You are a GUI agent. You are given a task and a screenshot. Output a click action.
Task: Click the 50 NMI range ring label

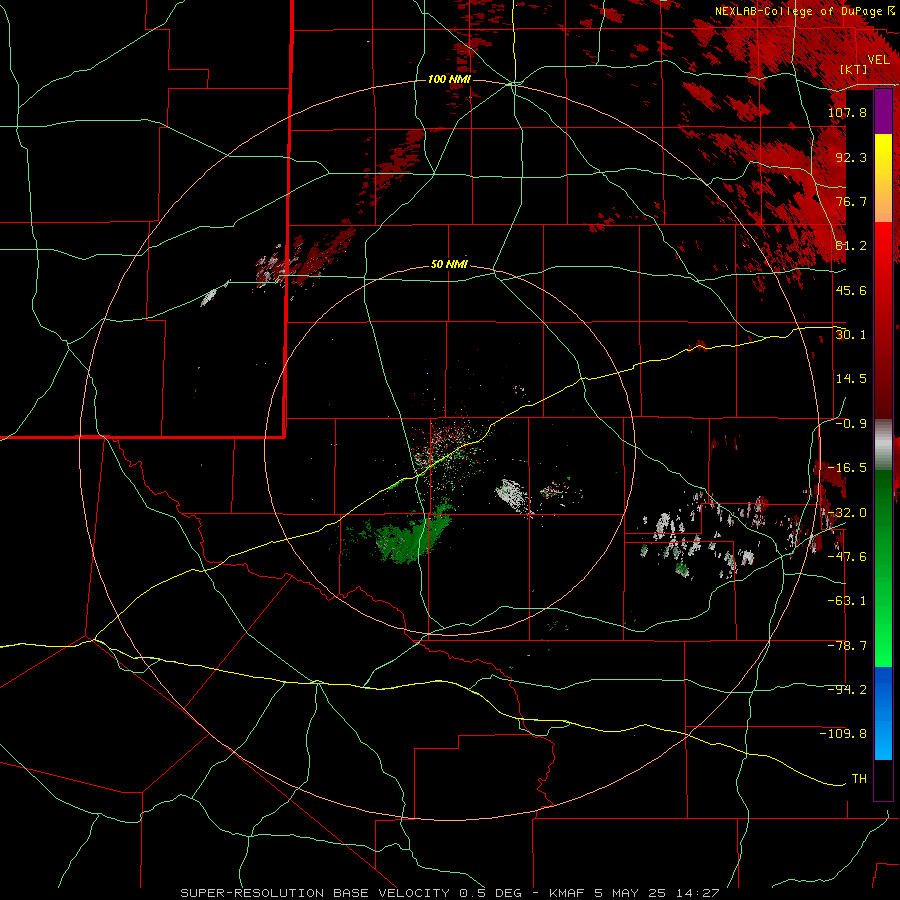point(449,265)
